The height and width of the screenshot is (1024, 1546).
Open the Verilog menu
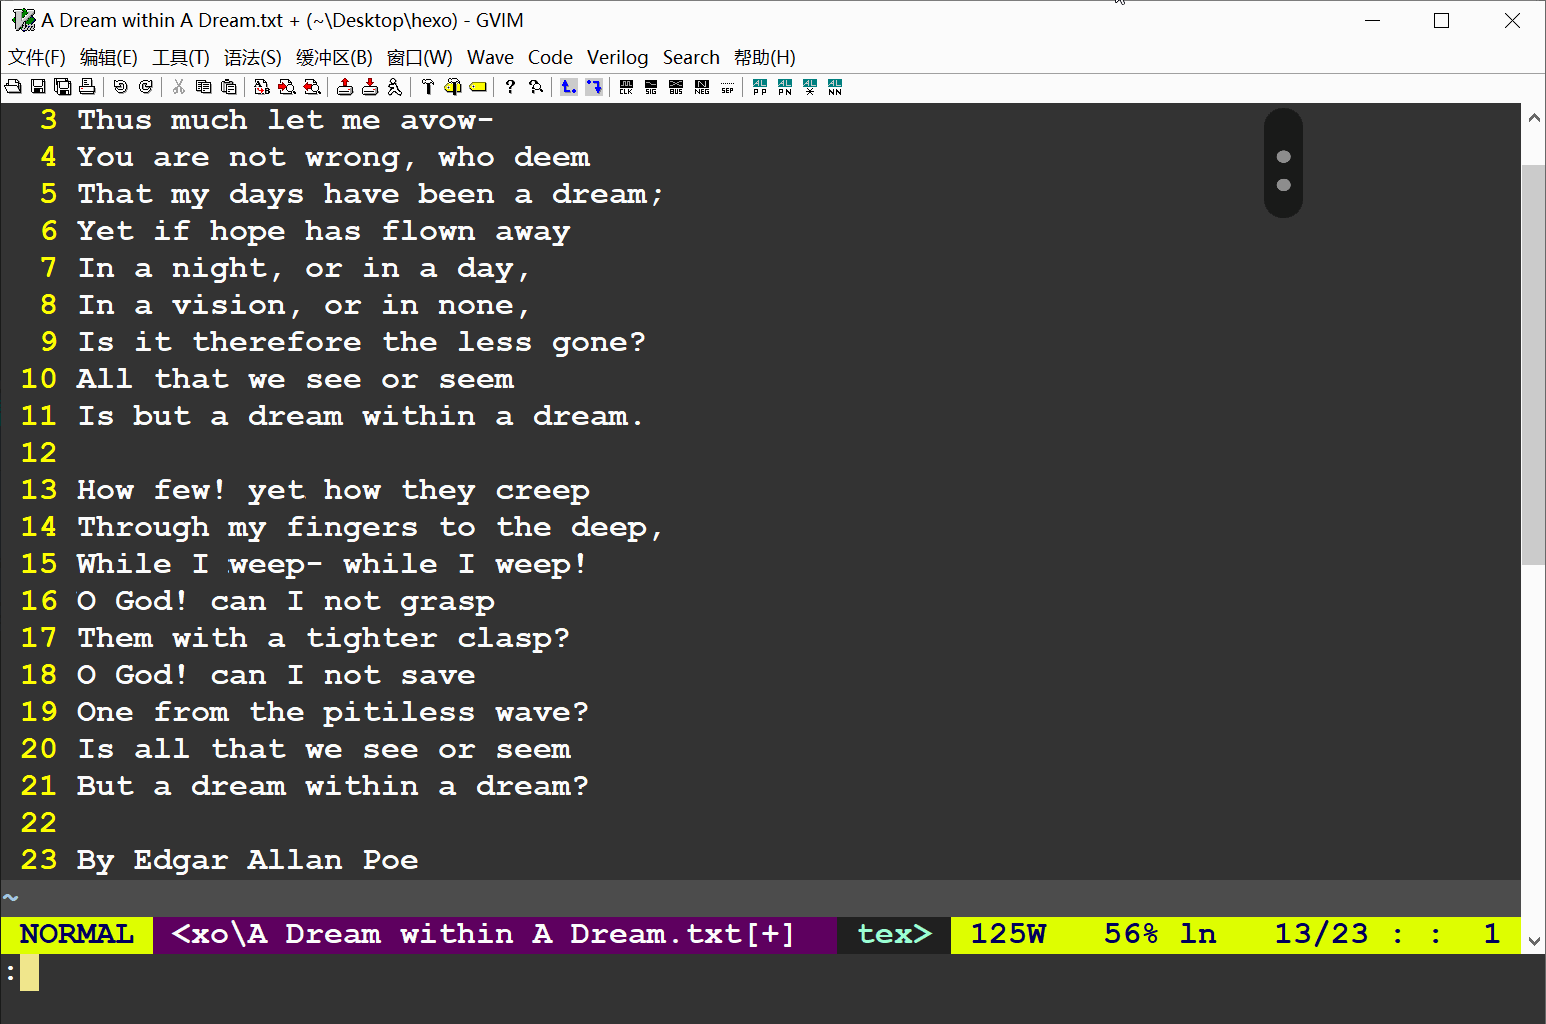point(617,58)
